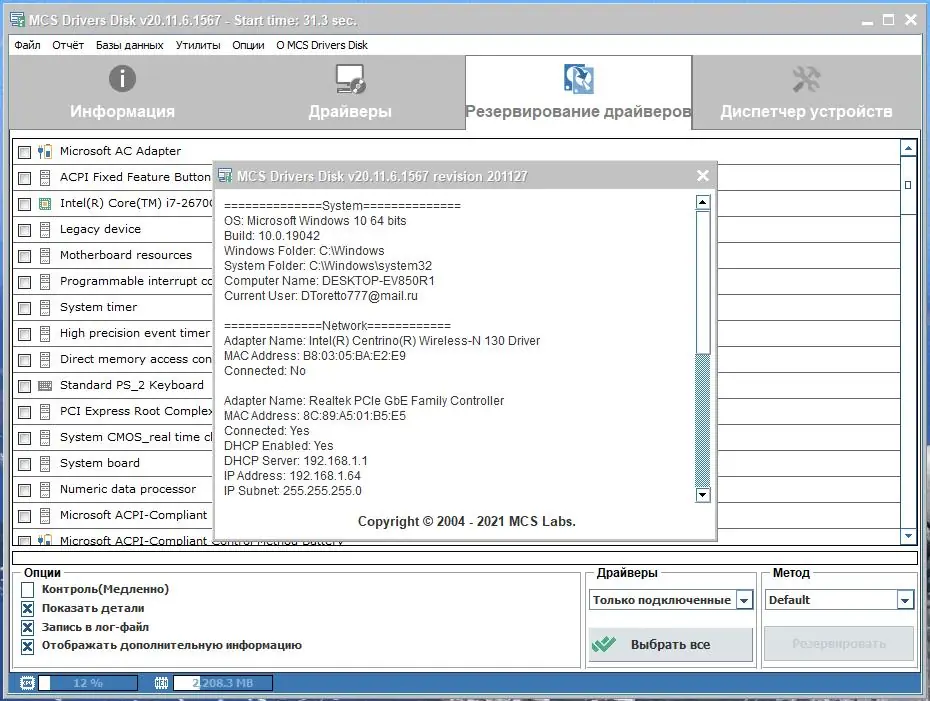
Task: Click the CPU usage icon in status bar
Action: click(x=27, y=683)
